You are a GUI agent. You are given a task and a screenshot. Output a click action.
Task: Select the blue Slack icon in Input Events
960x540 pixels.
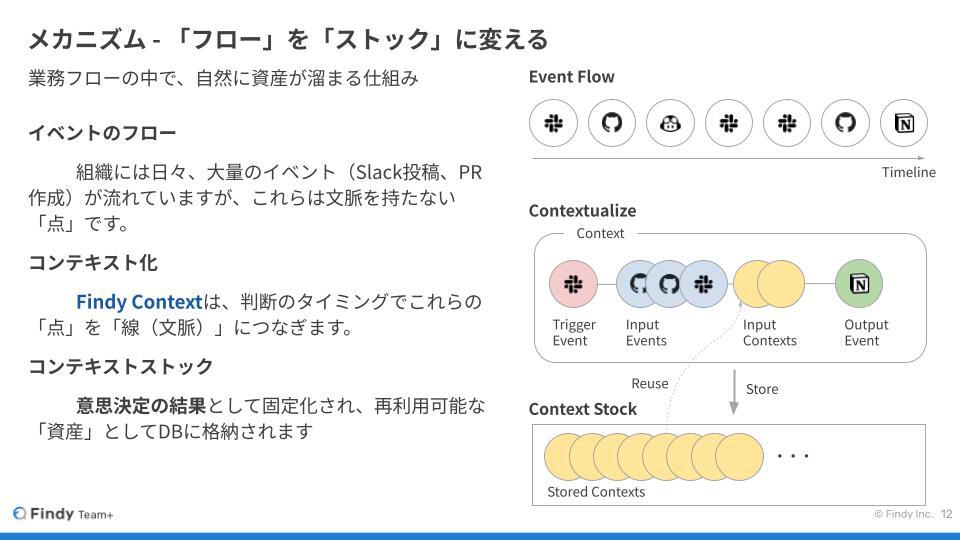(x=704, y=283)
